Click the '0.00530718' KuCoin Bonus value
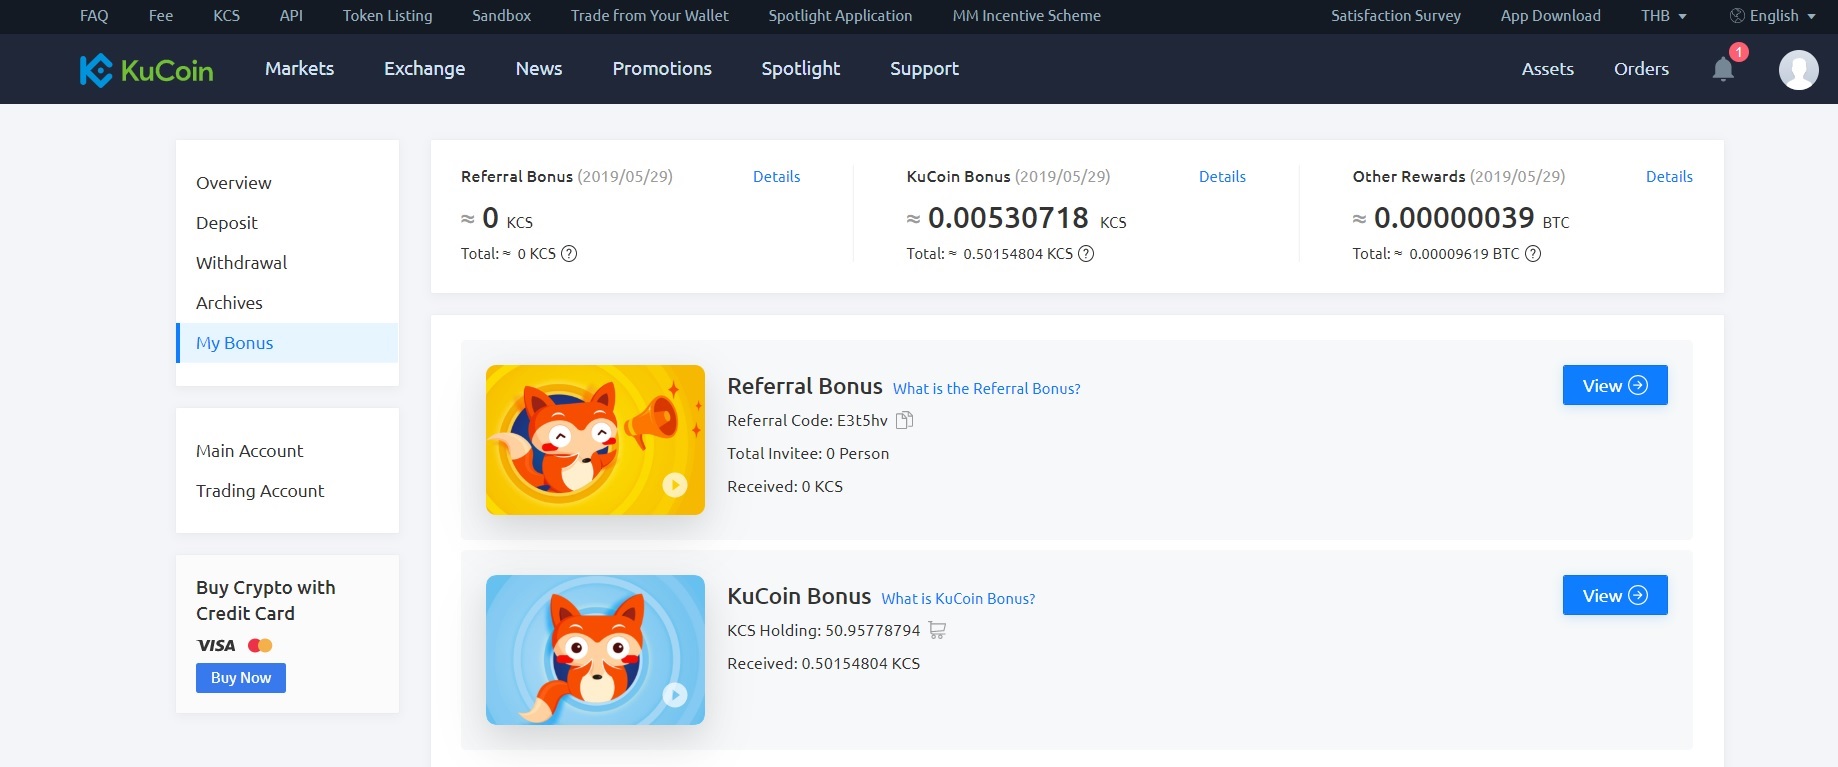This screenshot has height=767, width=1838. [1008, 218]
